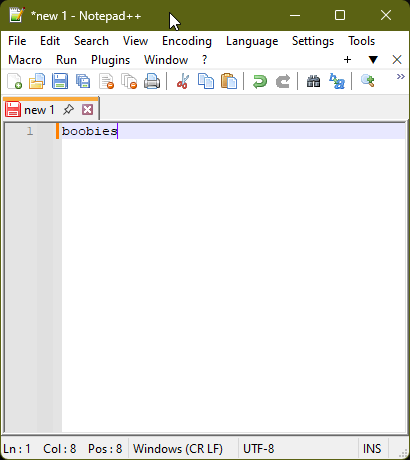Click the Zoom In magnifier icon
The height and width of the screenshot is (460, 410).
pyautogui.click(x=367, y=81)
